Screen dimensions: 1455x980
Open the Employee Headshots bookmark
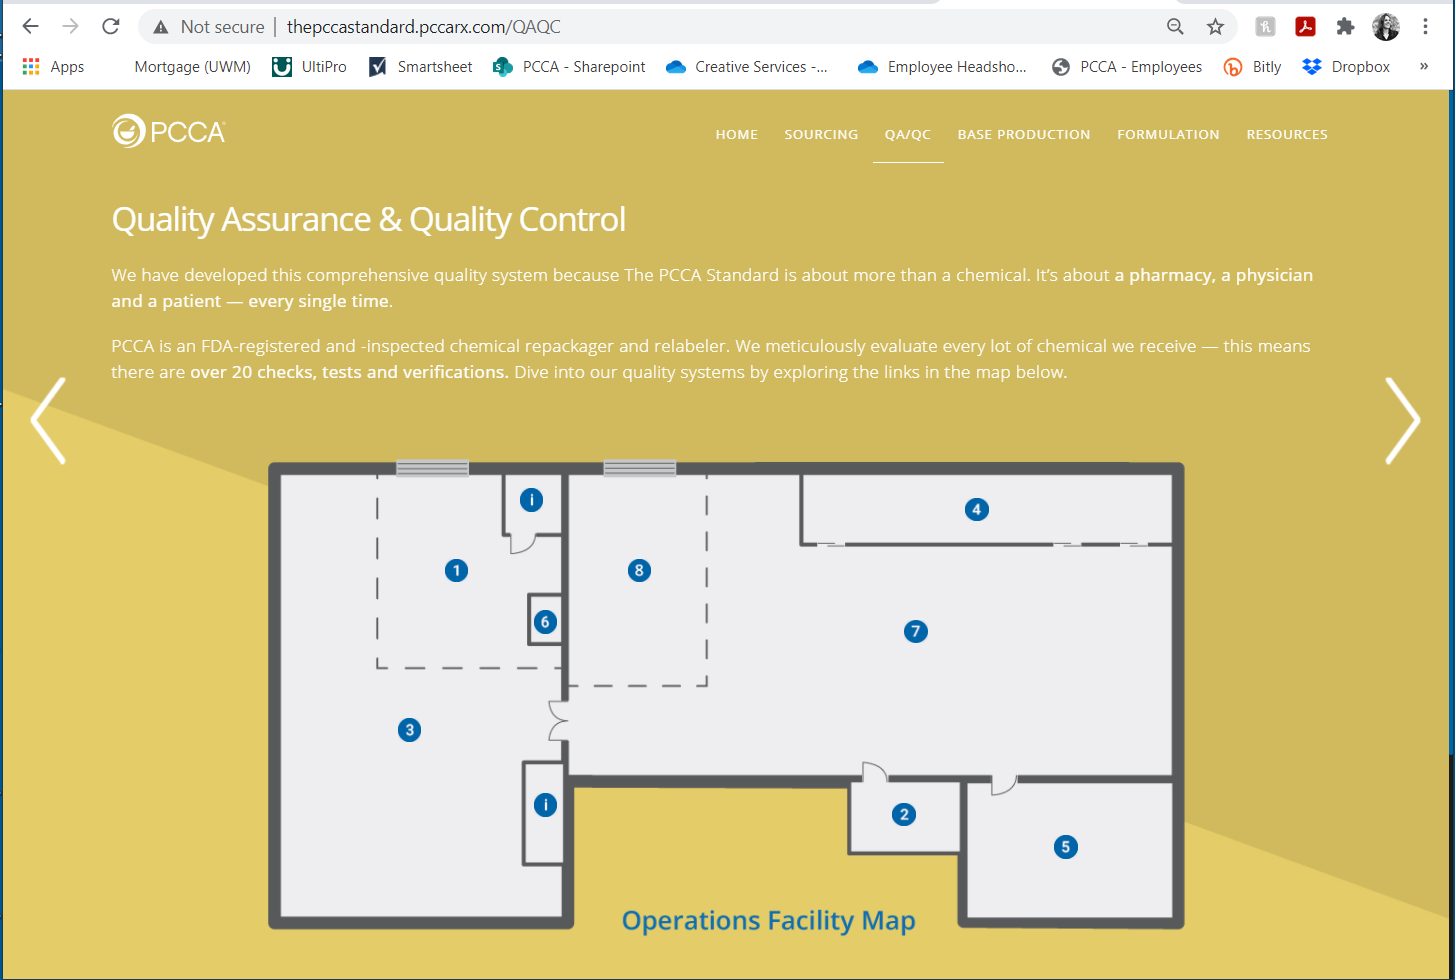pos(943,67)
